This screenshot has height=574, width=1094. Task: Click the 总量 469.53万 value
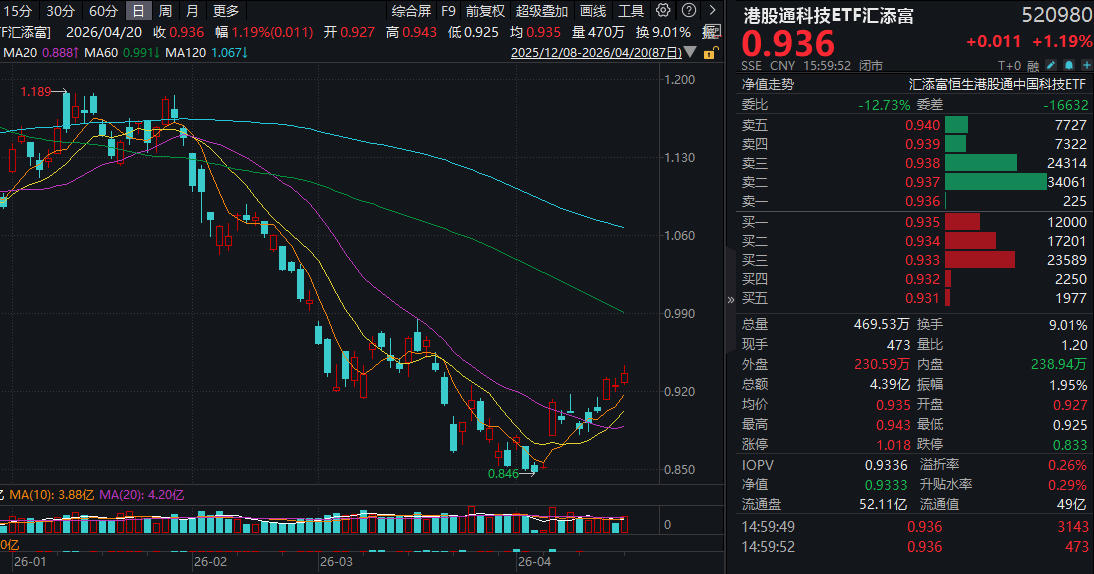881,324
